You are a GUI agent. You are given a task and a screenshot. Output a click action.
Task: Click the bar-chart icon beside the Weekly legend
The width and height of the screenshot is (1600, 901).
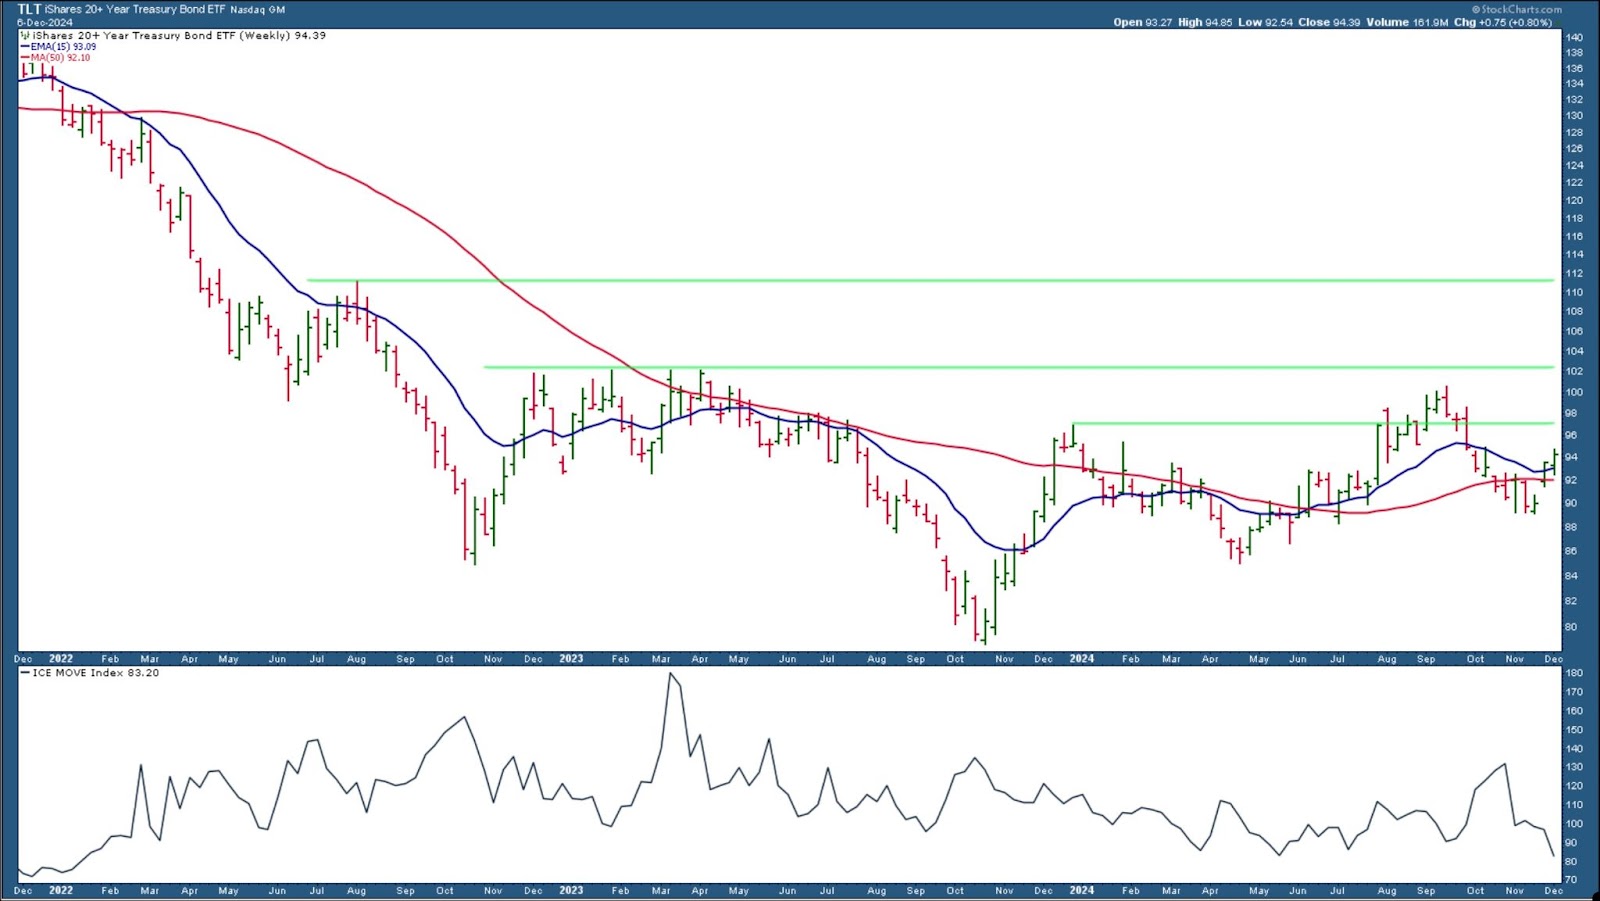pyautogui.click(x=25, y=35)
